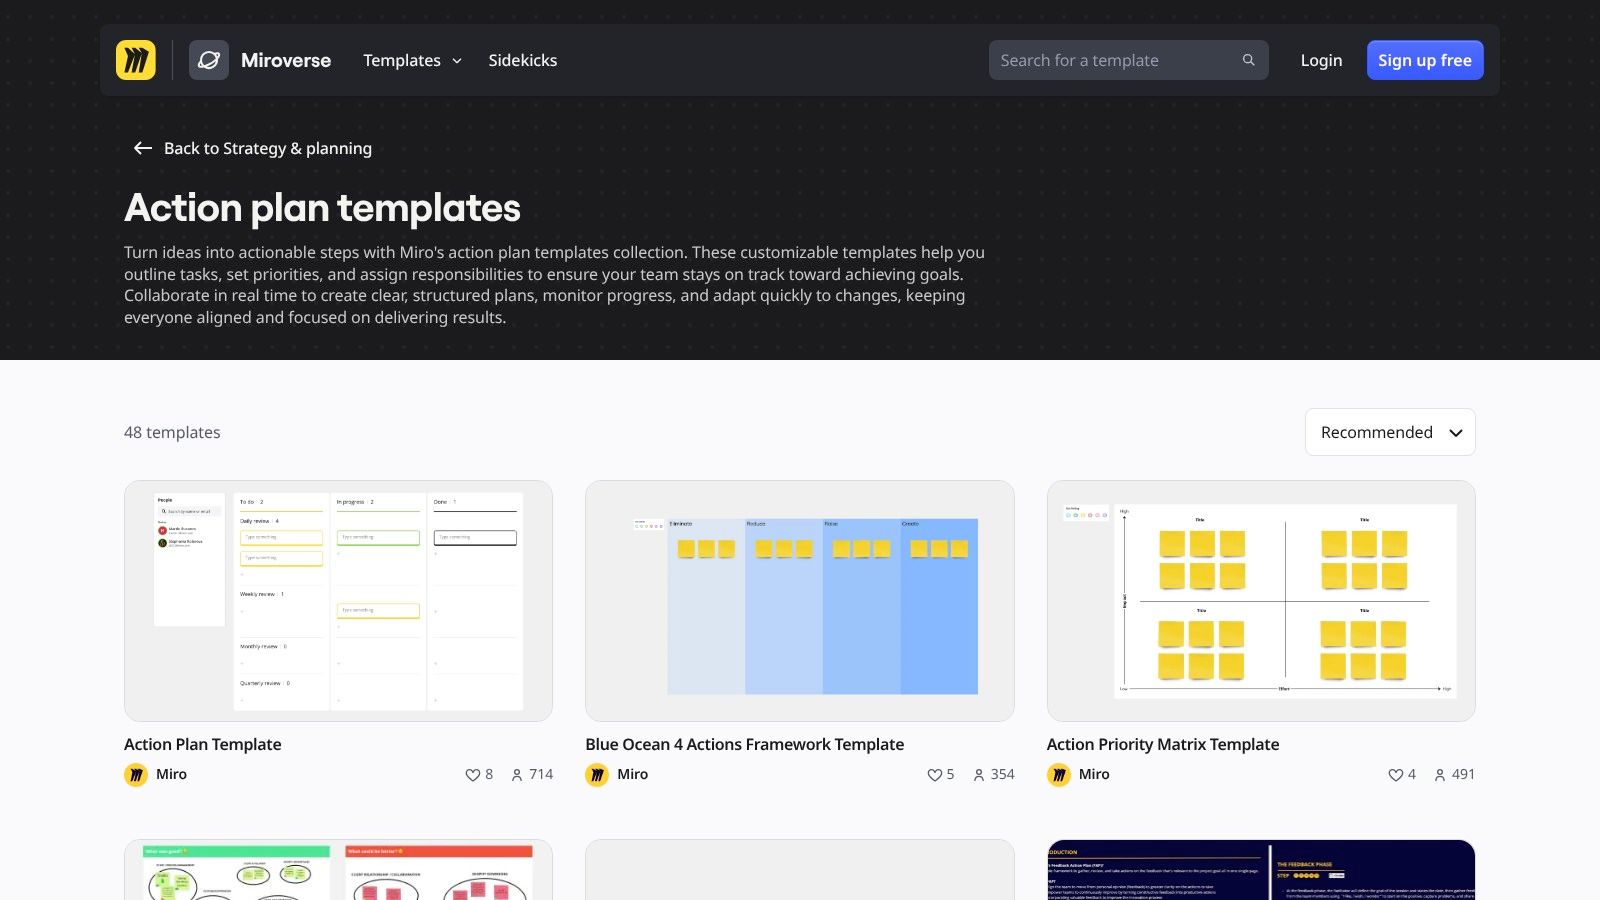Go to Miroverse home text
Viewport: 1600px width, 900px height.
pos(286,60)
